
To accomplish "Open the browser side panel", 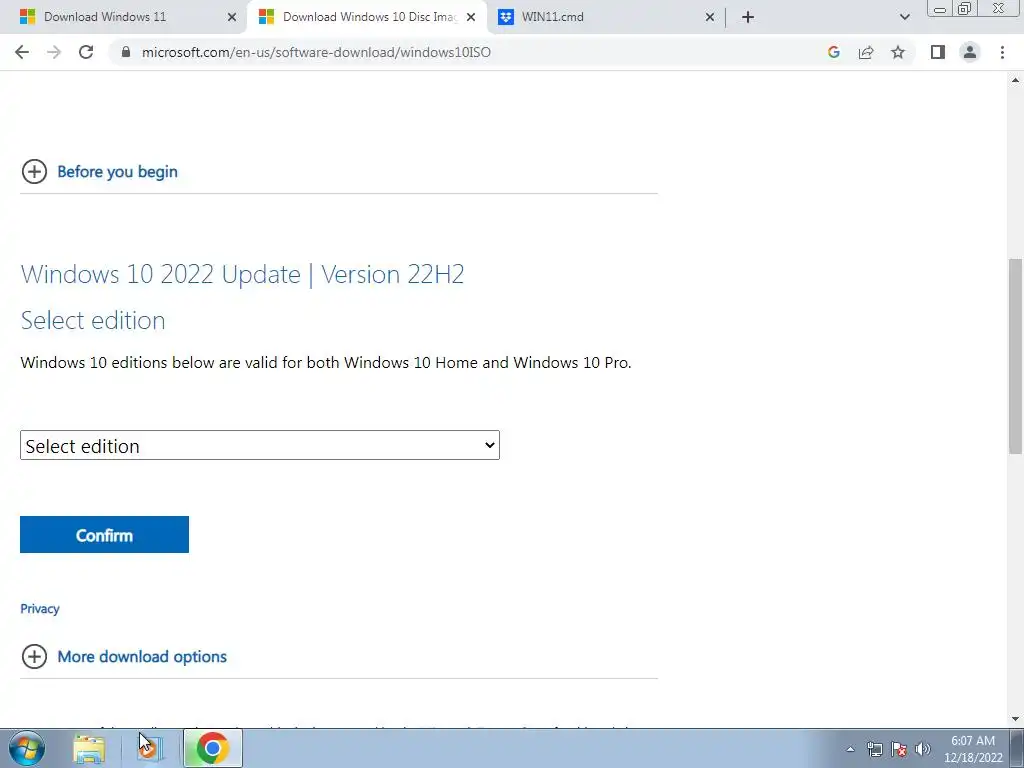I will pos(938,52).
